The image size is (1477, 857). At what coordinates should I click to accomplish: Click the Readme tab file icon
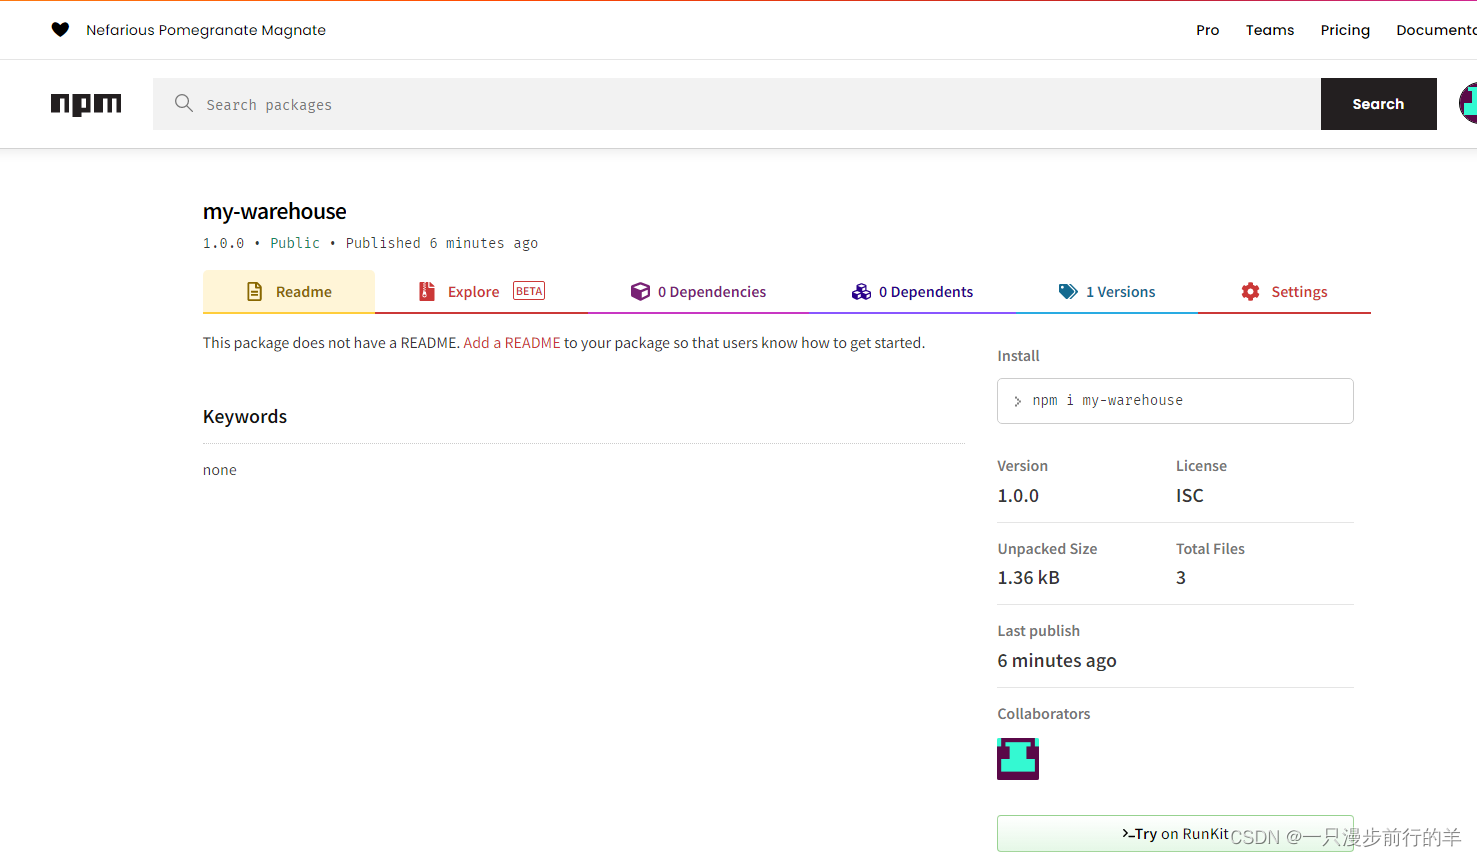(x=254, y=292)
